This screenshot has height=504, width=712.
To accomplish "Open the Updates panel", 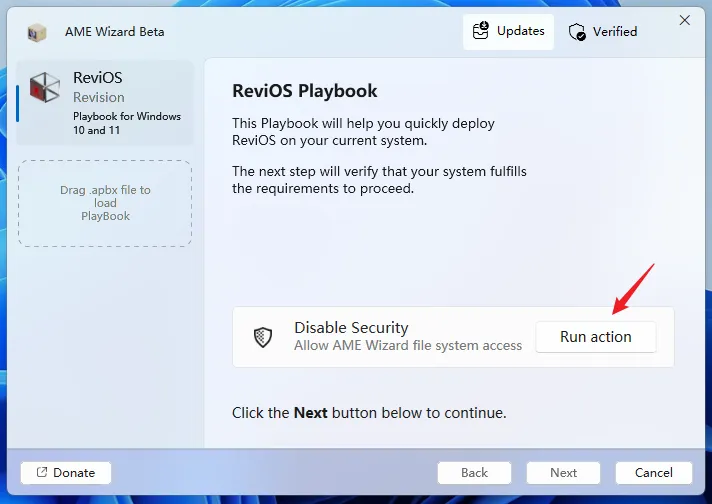I will (508, 31).
